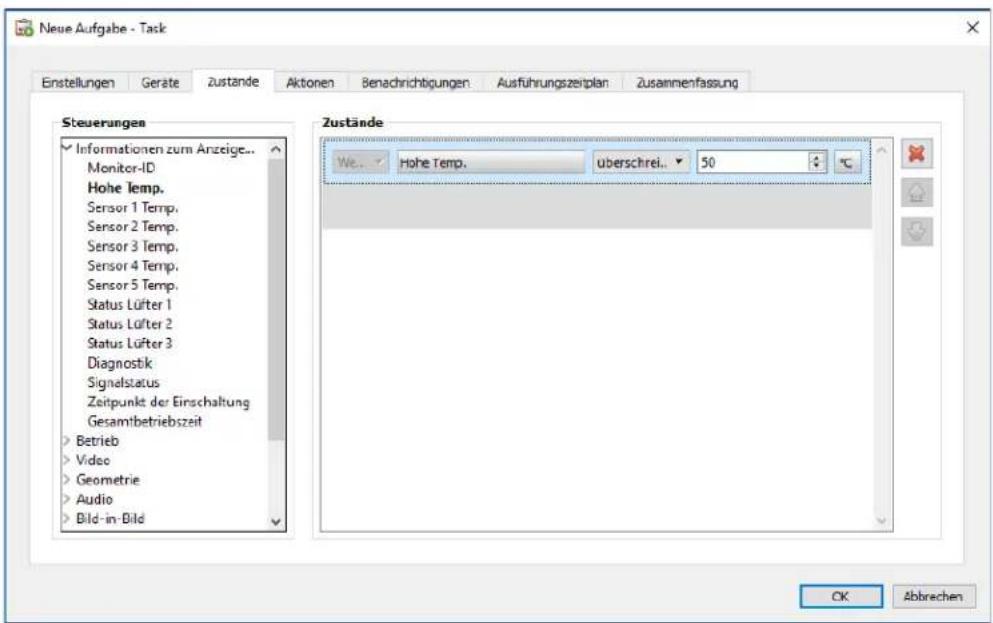Viewport: 993px width, 623px height.
Task: Select Status Lüfter 3
Action: 130,343
